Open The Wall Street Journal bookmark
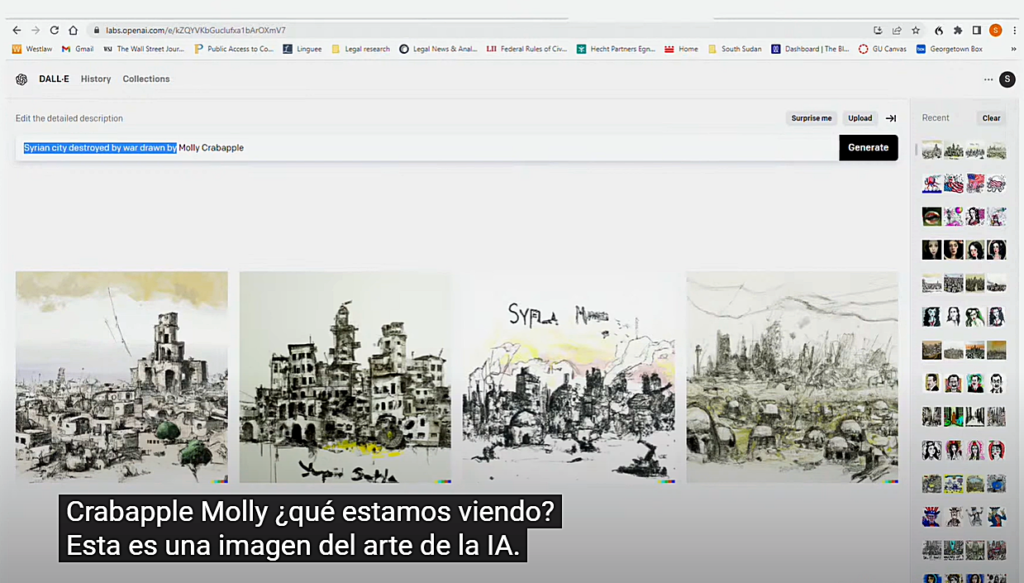The height and width of the screenshot is (583, 1024). click(x=144, y=49)
